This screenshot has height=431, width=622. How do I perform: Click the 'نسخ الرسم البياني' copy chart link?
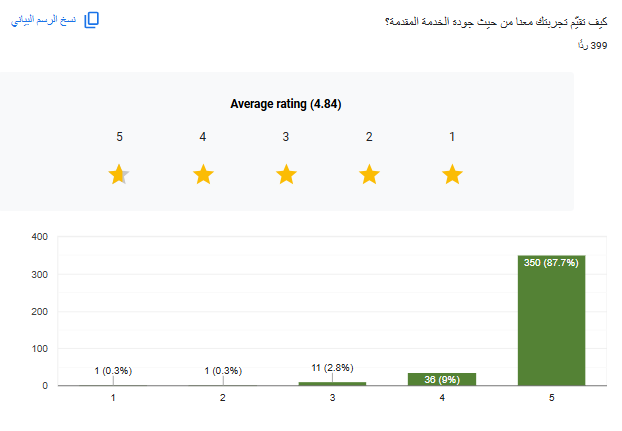click(x=43, y=20)
